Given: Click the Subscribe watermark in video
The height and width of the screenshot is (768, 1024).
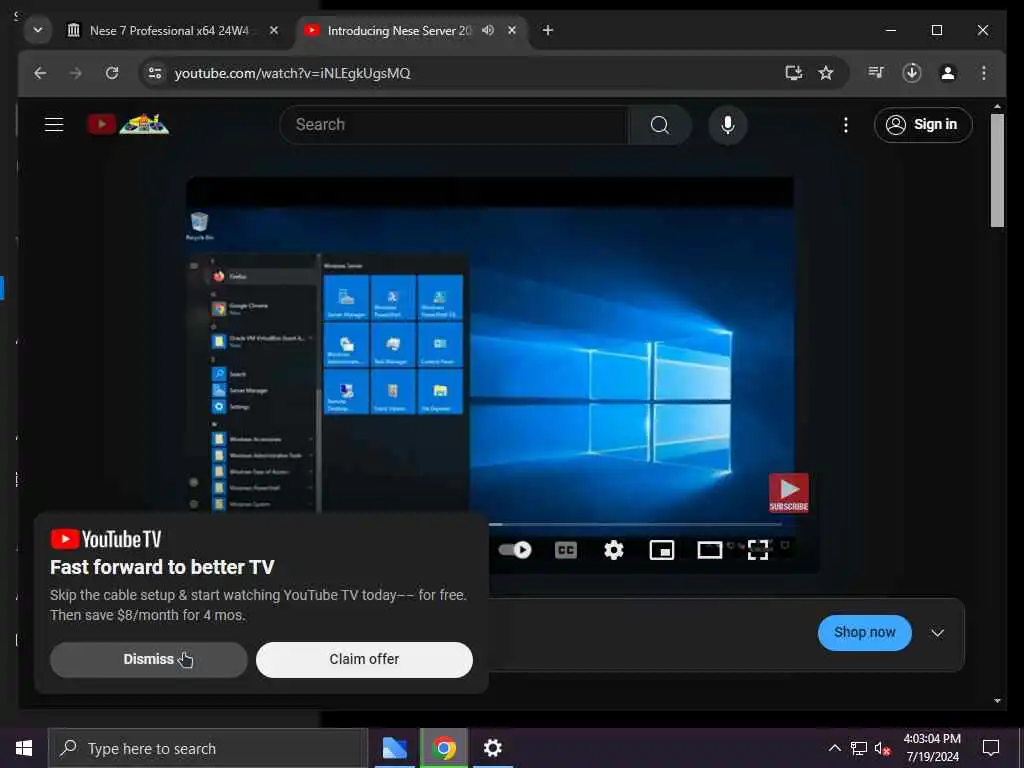Looking at the screenshot, I should click(x=789, y=493).
